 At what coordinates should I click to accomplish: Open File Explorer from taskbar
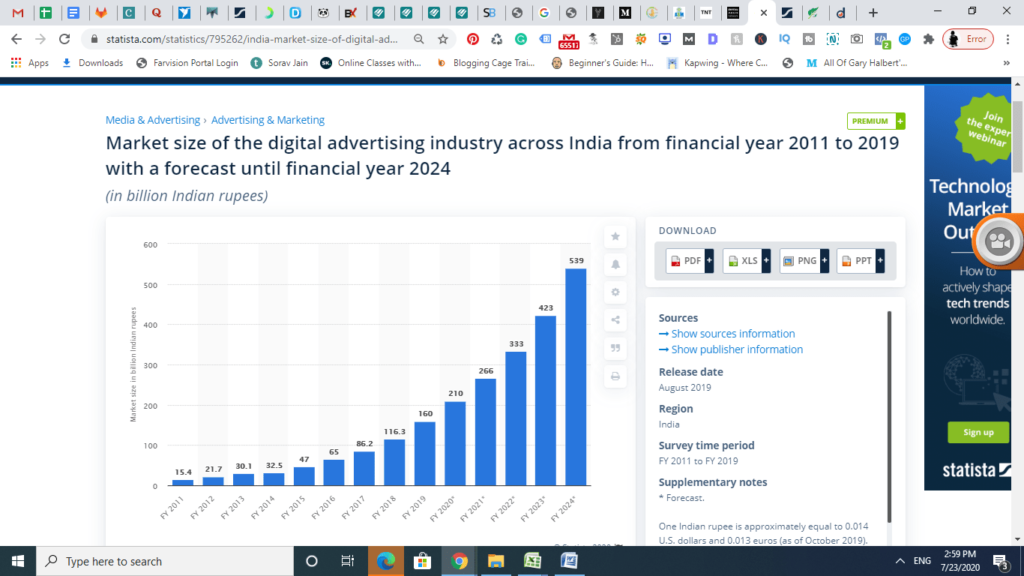pyautogui.click(x=496, y=561)
